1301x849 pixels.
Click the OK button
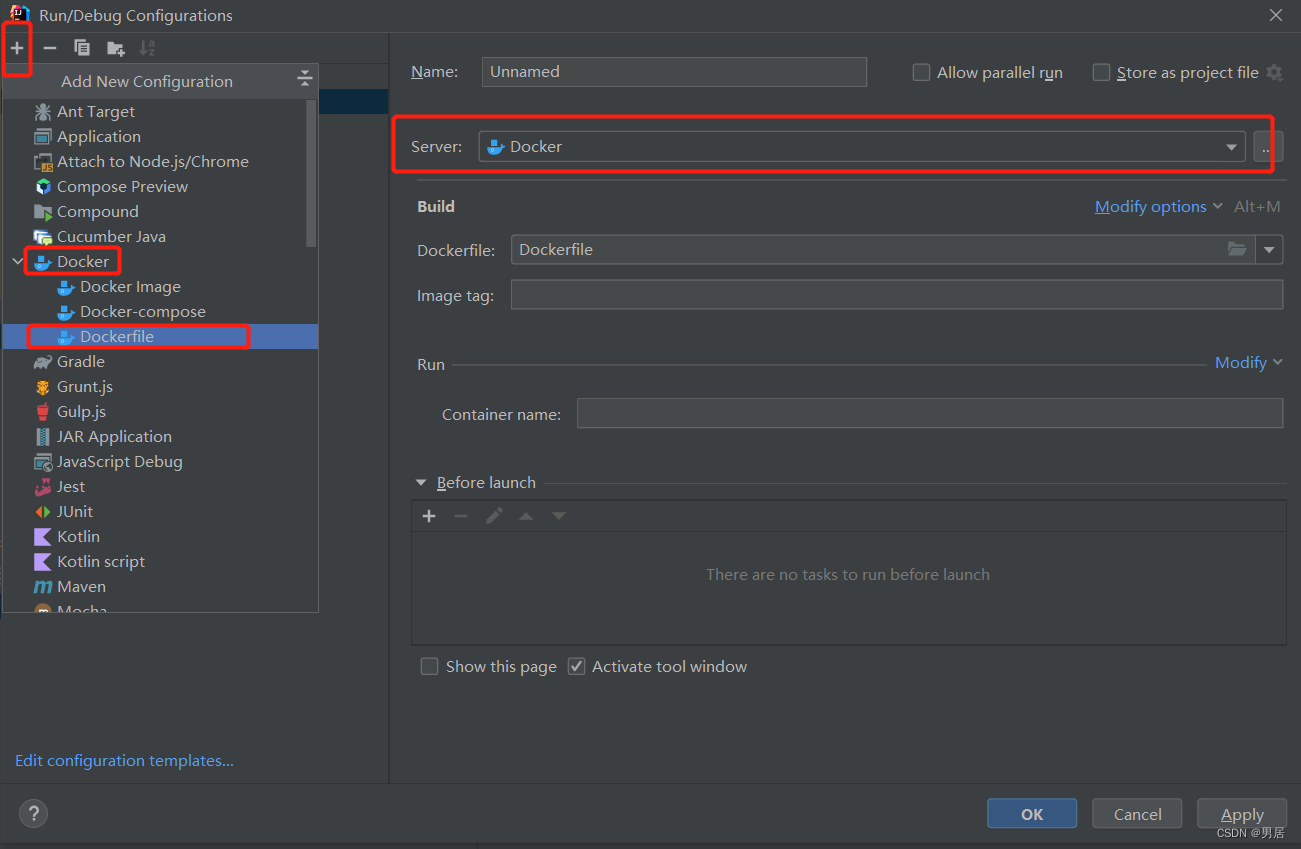(1032, 814)
